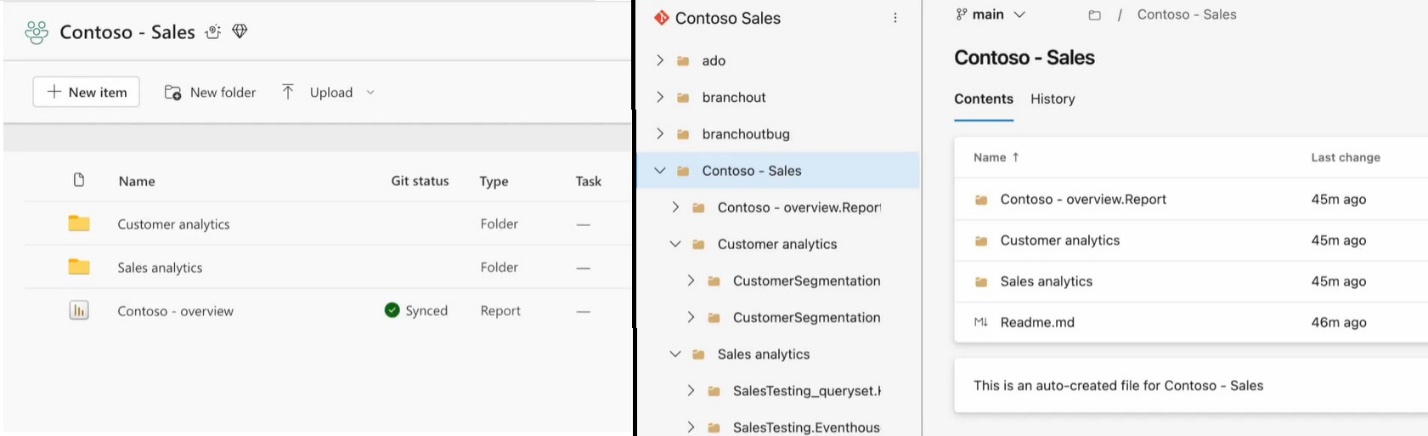The image size is (1428, 436).
Task: Click folder icon beside Customer analytics in Contents
Action: point(981,240)
